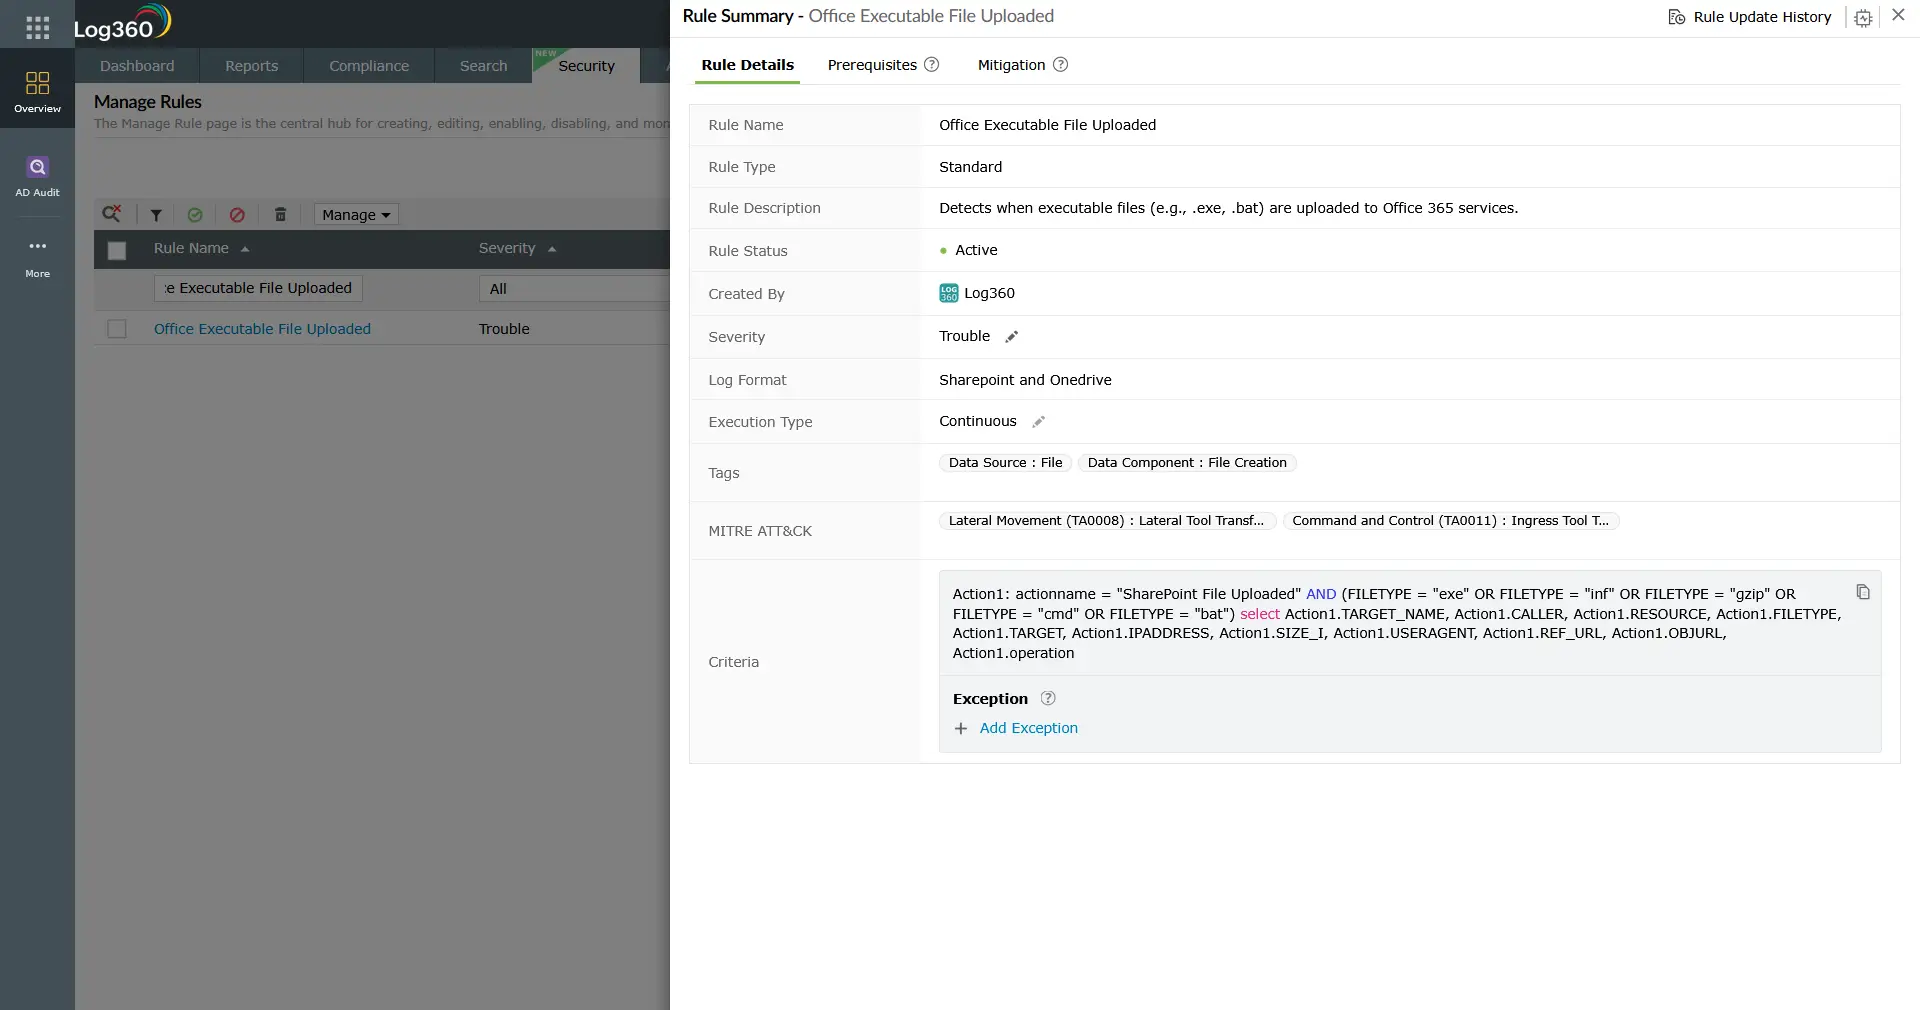Go to the Reports tab

[252, 66]
